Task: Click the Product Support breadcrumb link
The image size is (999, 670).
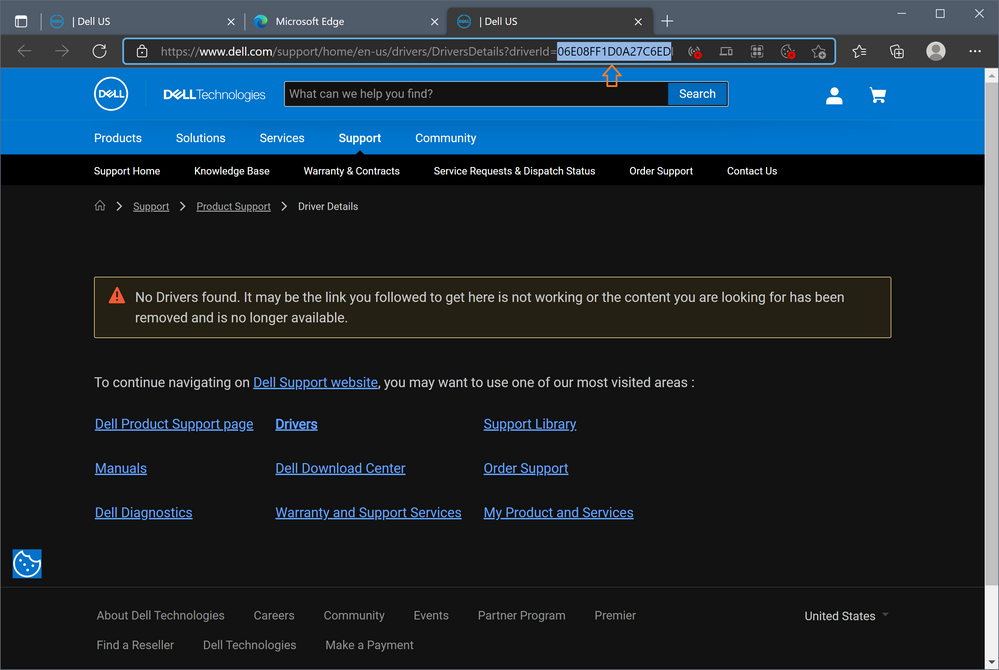Action: pos(233,206)
